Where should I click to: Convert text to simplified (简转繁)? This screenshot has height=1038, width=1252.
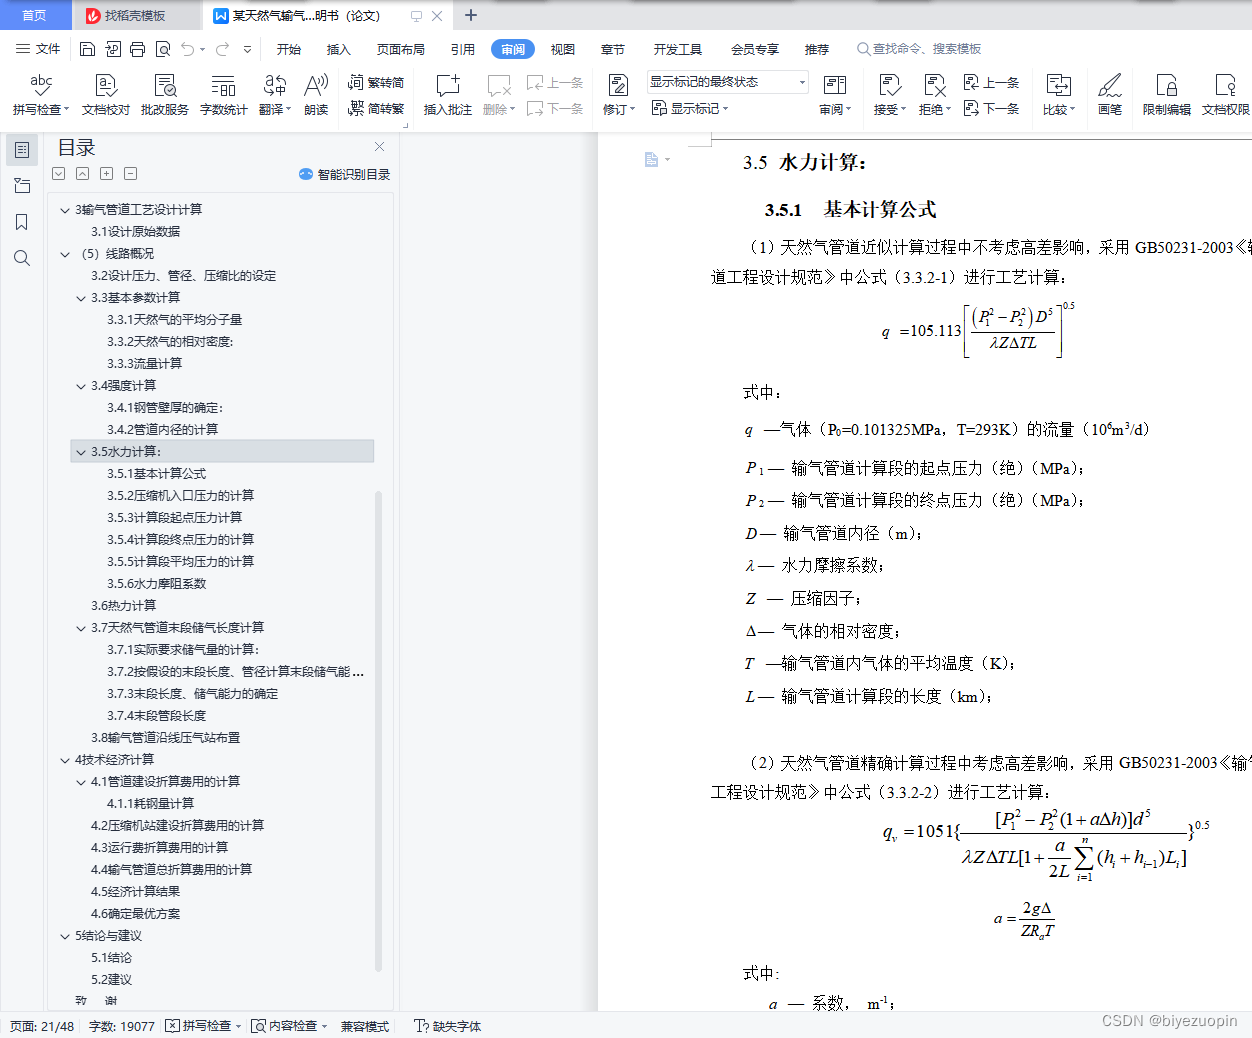(x=376, y=108)
